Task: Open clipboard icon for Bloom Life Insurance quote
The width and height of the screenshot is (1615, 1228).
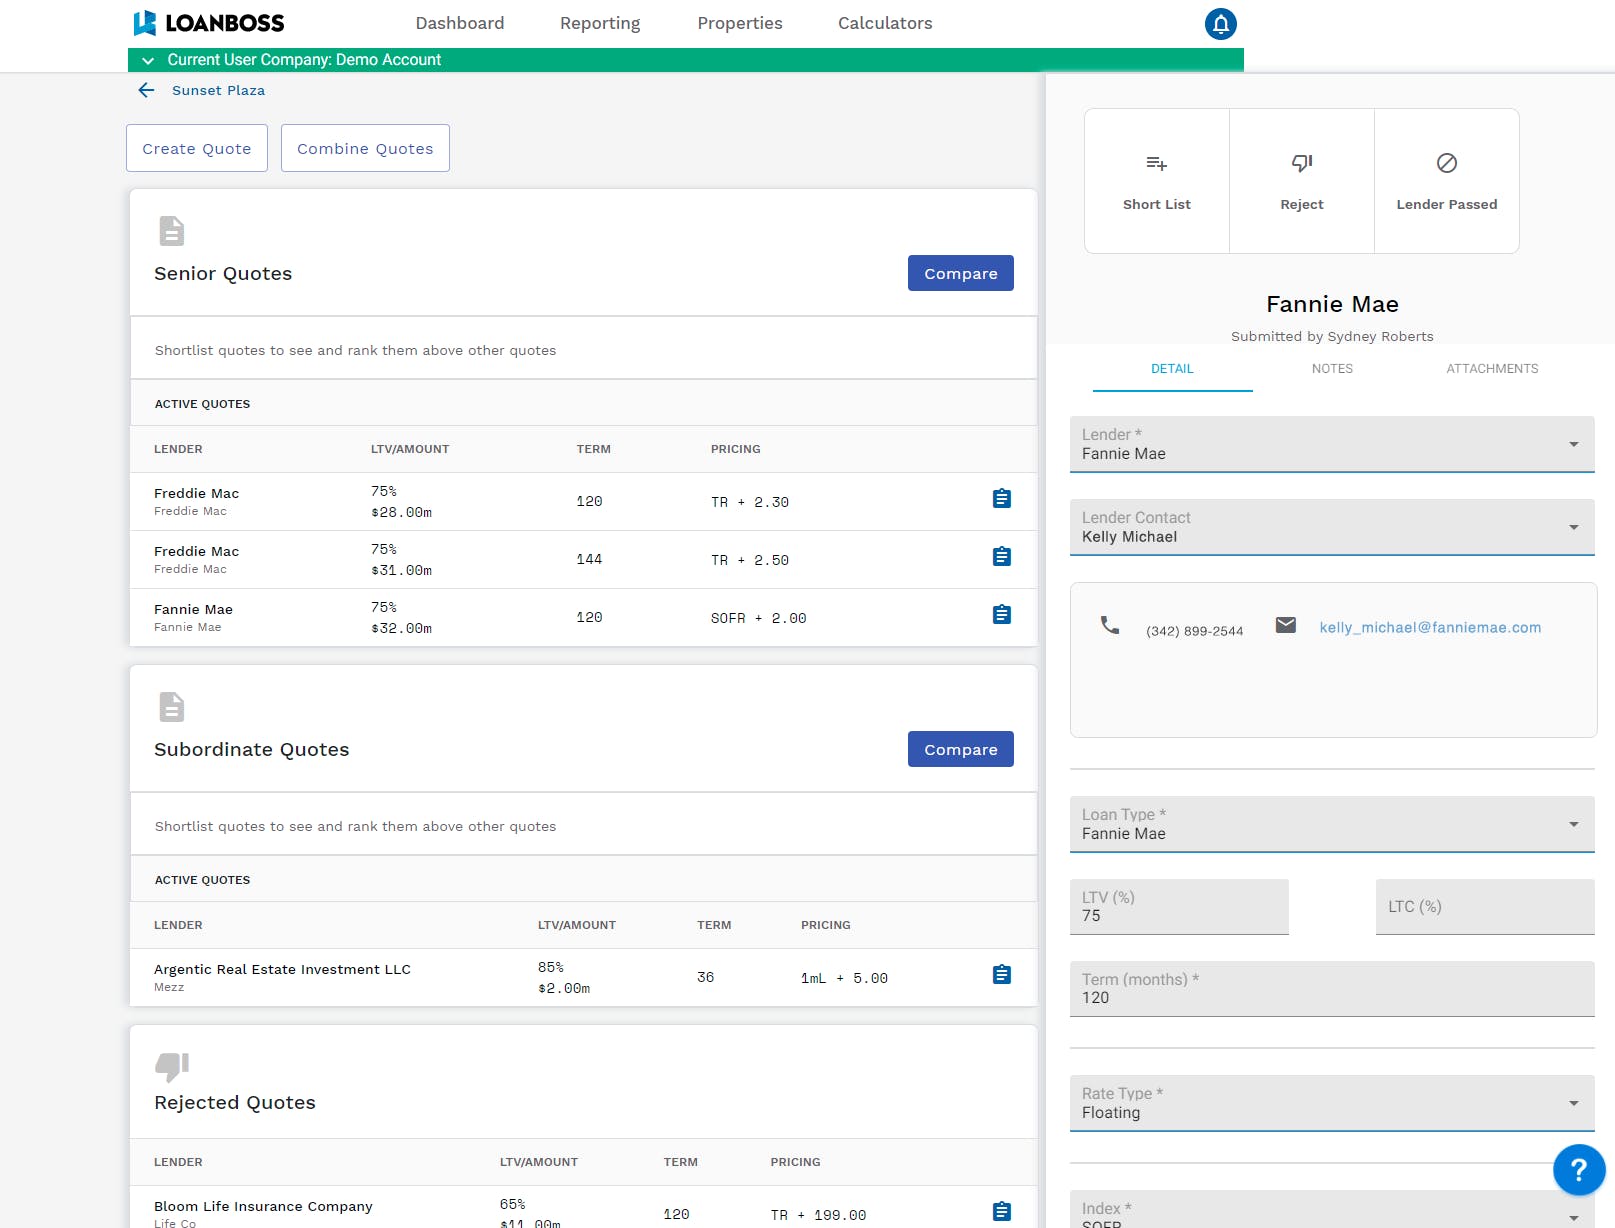Action: tap(1002, 1211)
